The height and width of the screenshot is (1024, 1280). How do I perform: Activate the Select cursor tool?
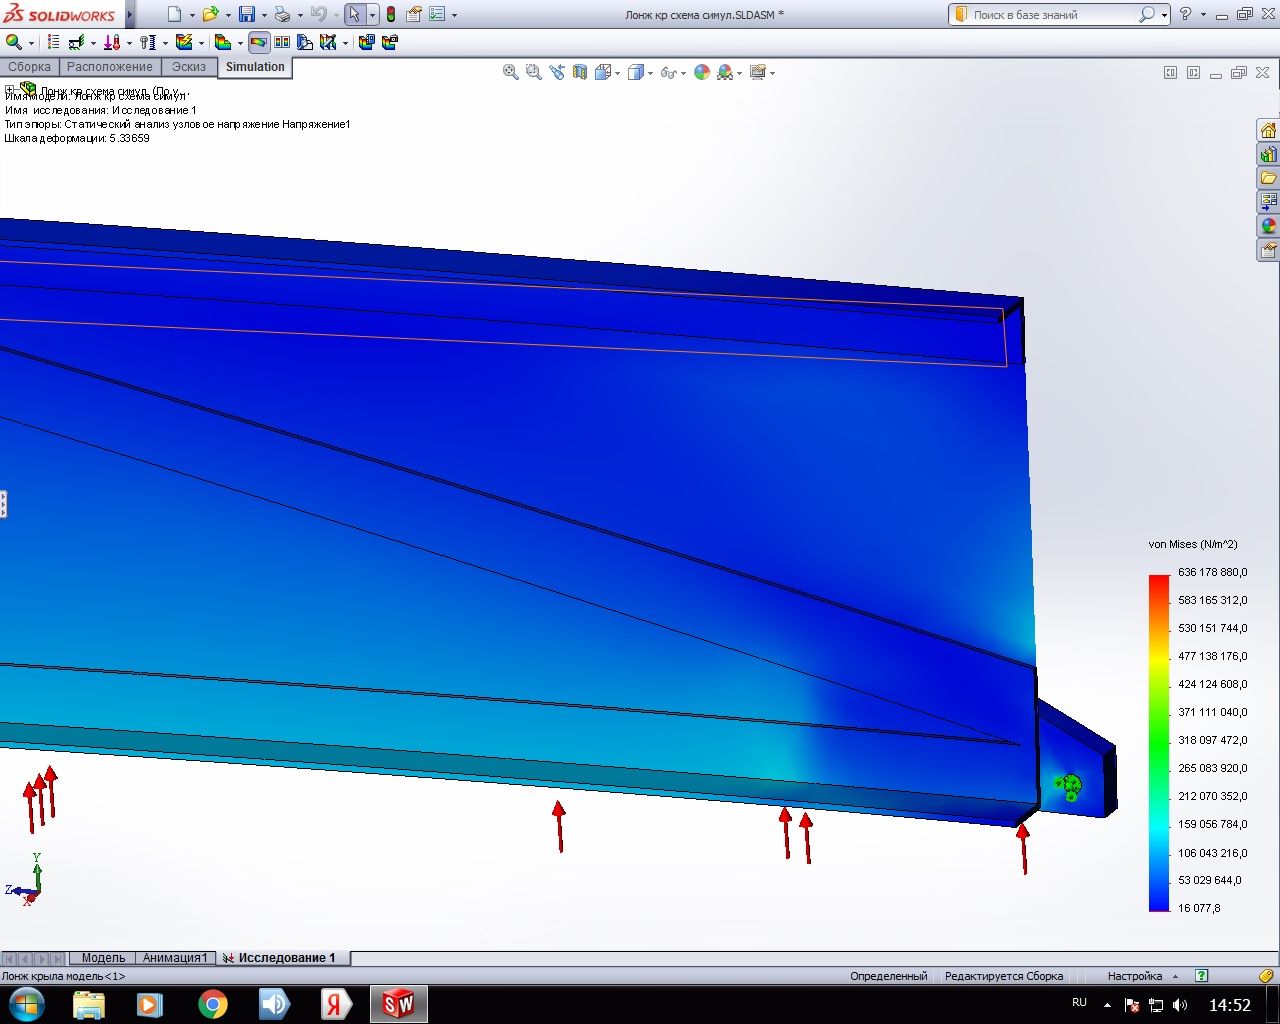[x=355, y=14]
